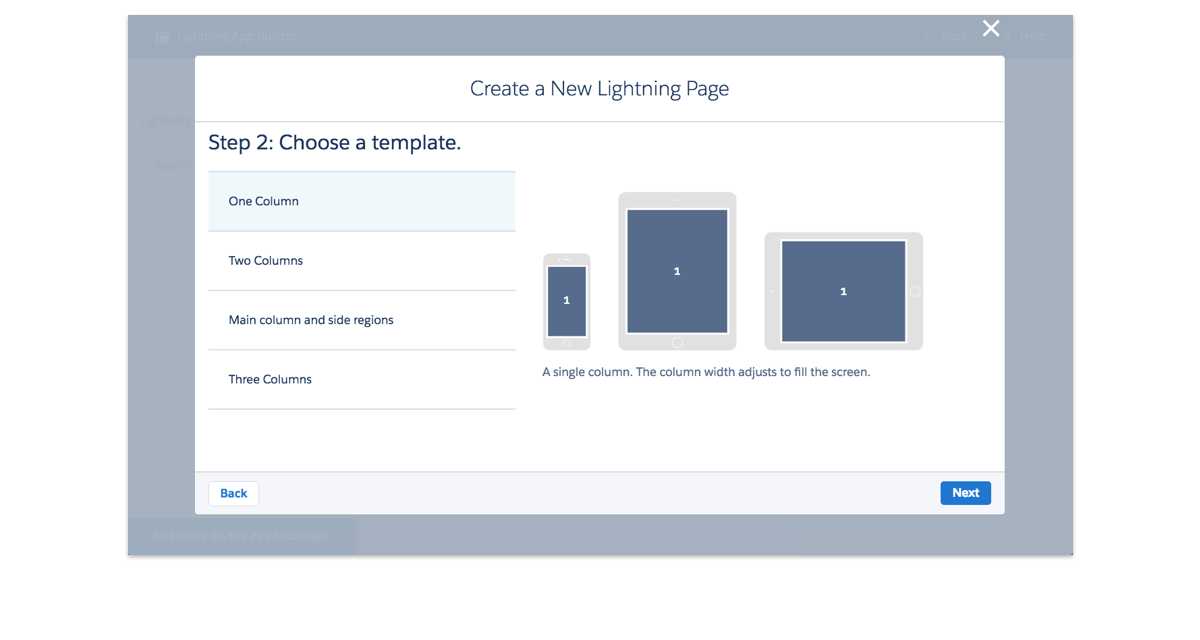Screen dimensions: 1200x640
Task: Click the Lightning App Builder header icon
Action: (162, 37)
